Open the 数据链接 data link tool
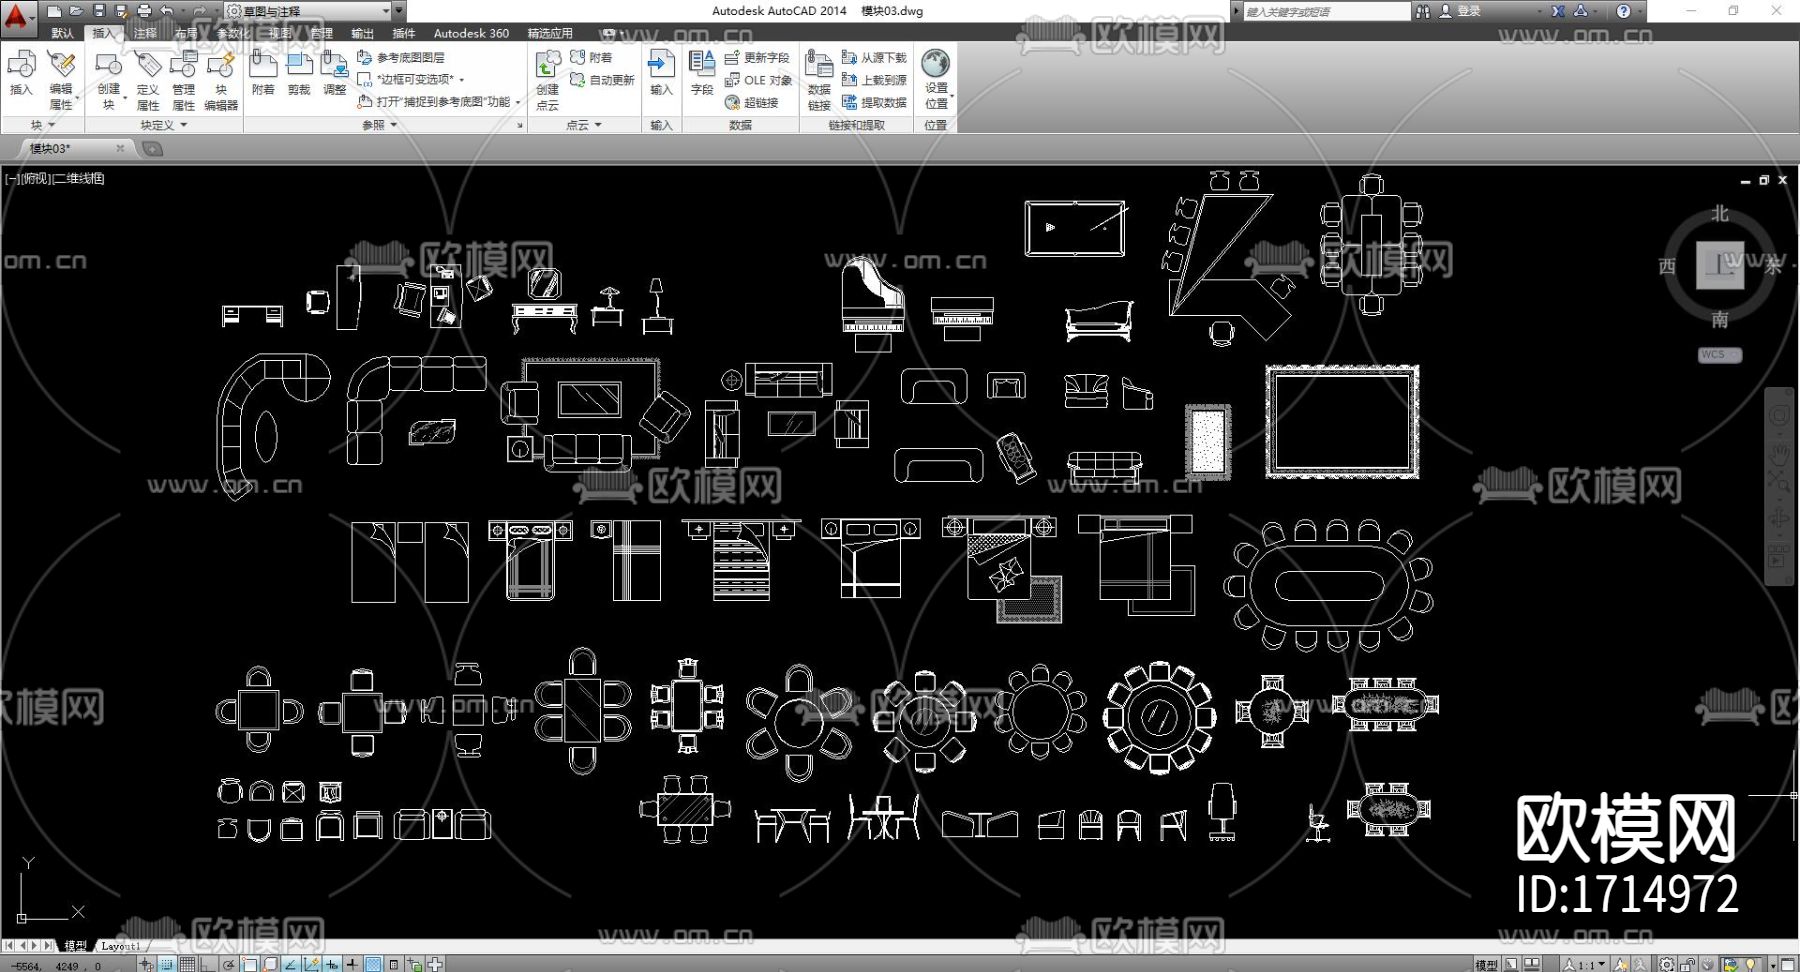Screen dimensions: 1800x972 [x=819, y=79]
